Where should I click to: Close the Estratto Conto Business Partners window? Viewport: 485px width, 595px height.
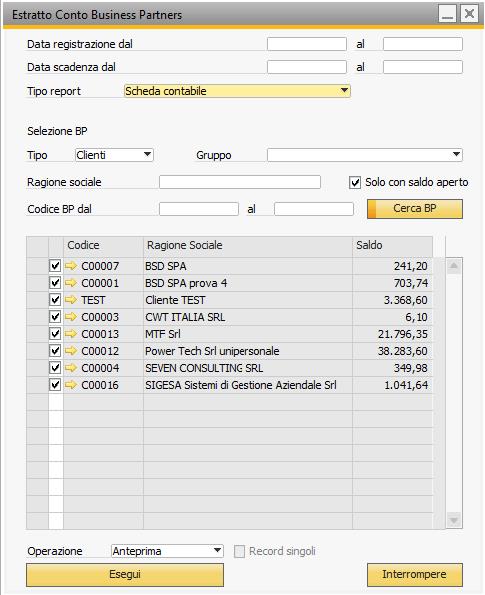tap(469, 14)
